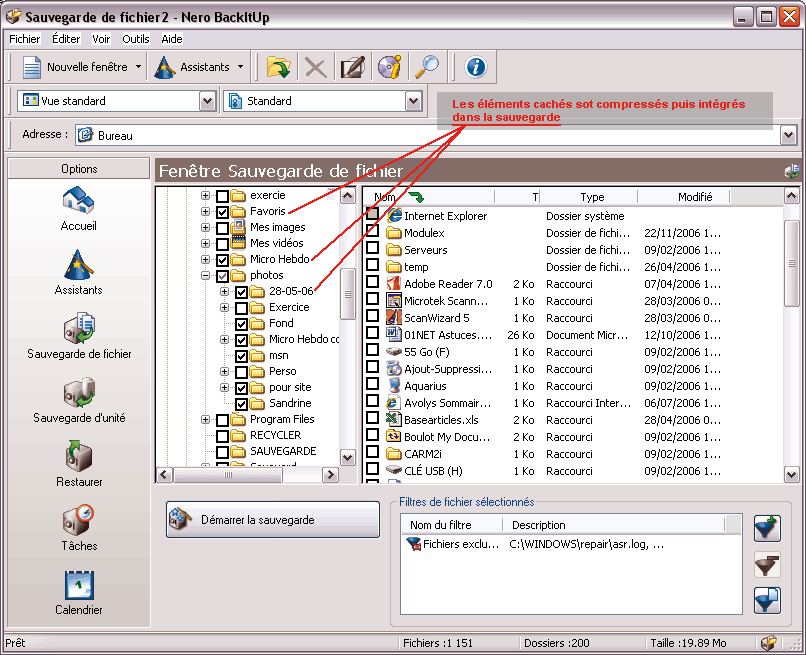Check the Program Files checkbox
The height and width of the screenshot is (655, 806).
tap(222, 420)
